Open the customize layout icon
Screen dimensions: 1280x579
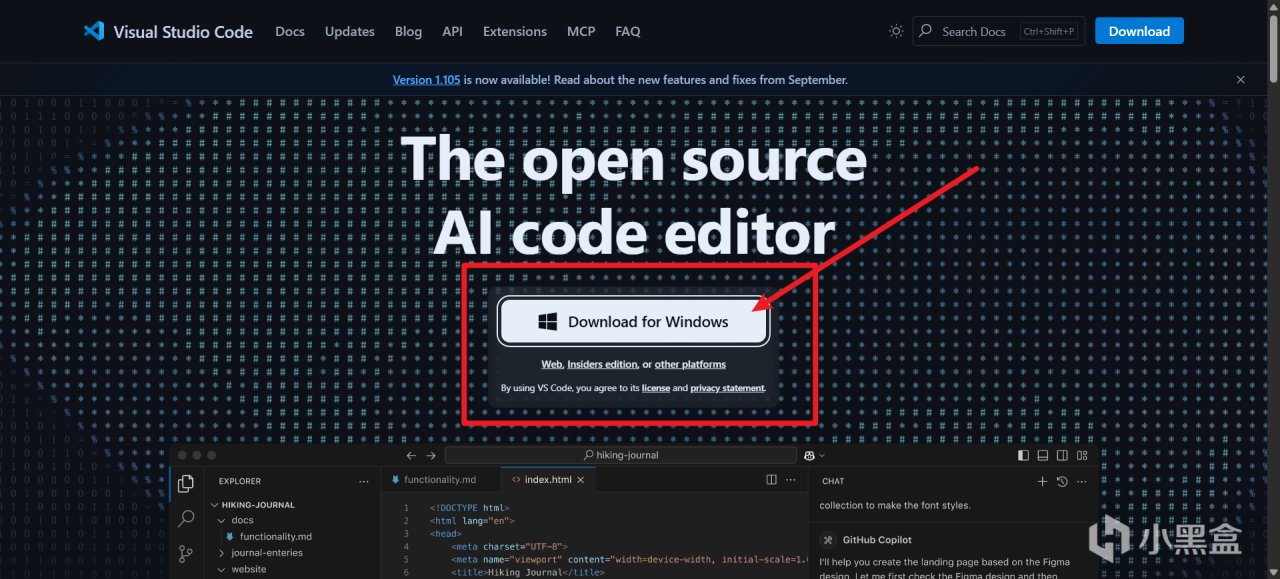(1082, 455)
